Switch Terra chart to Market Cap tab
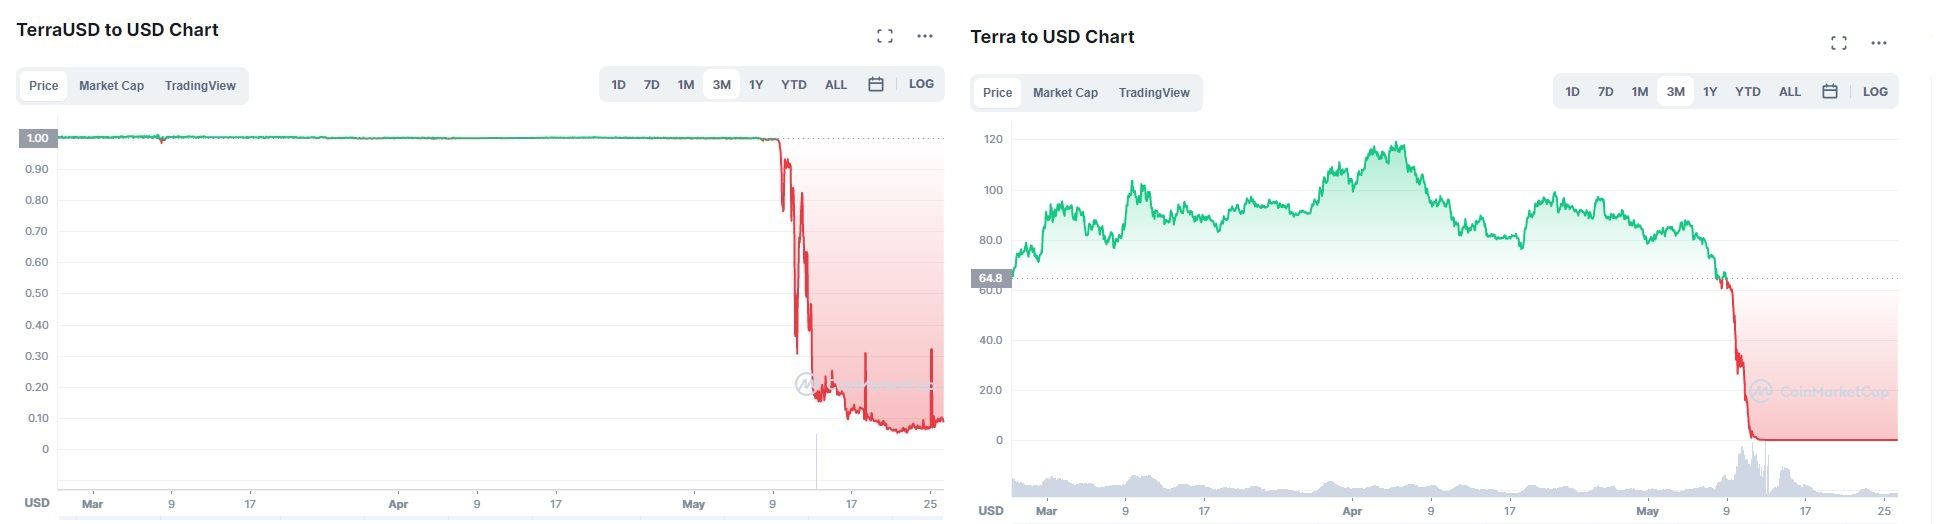1944x524 pixels. [1065, 93]
